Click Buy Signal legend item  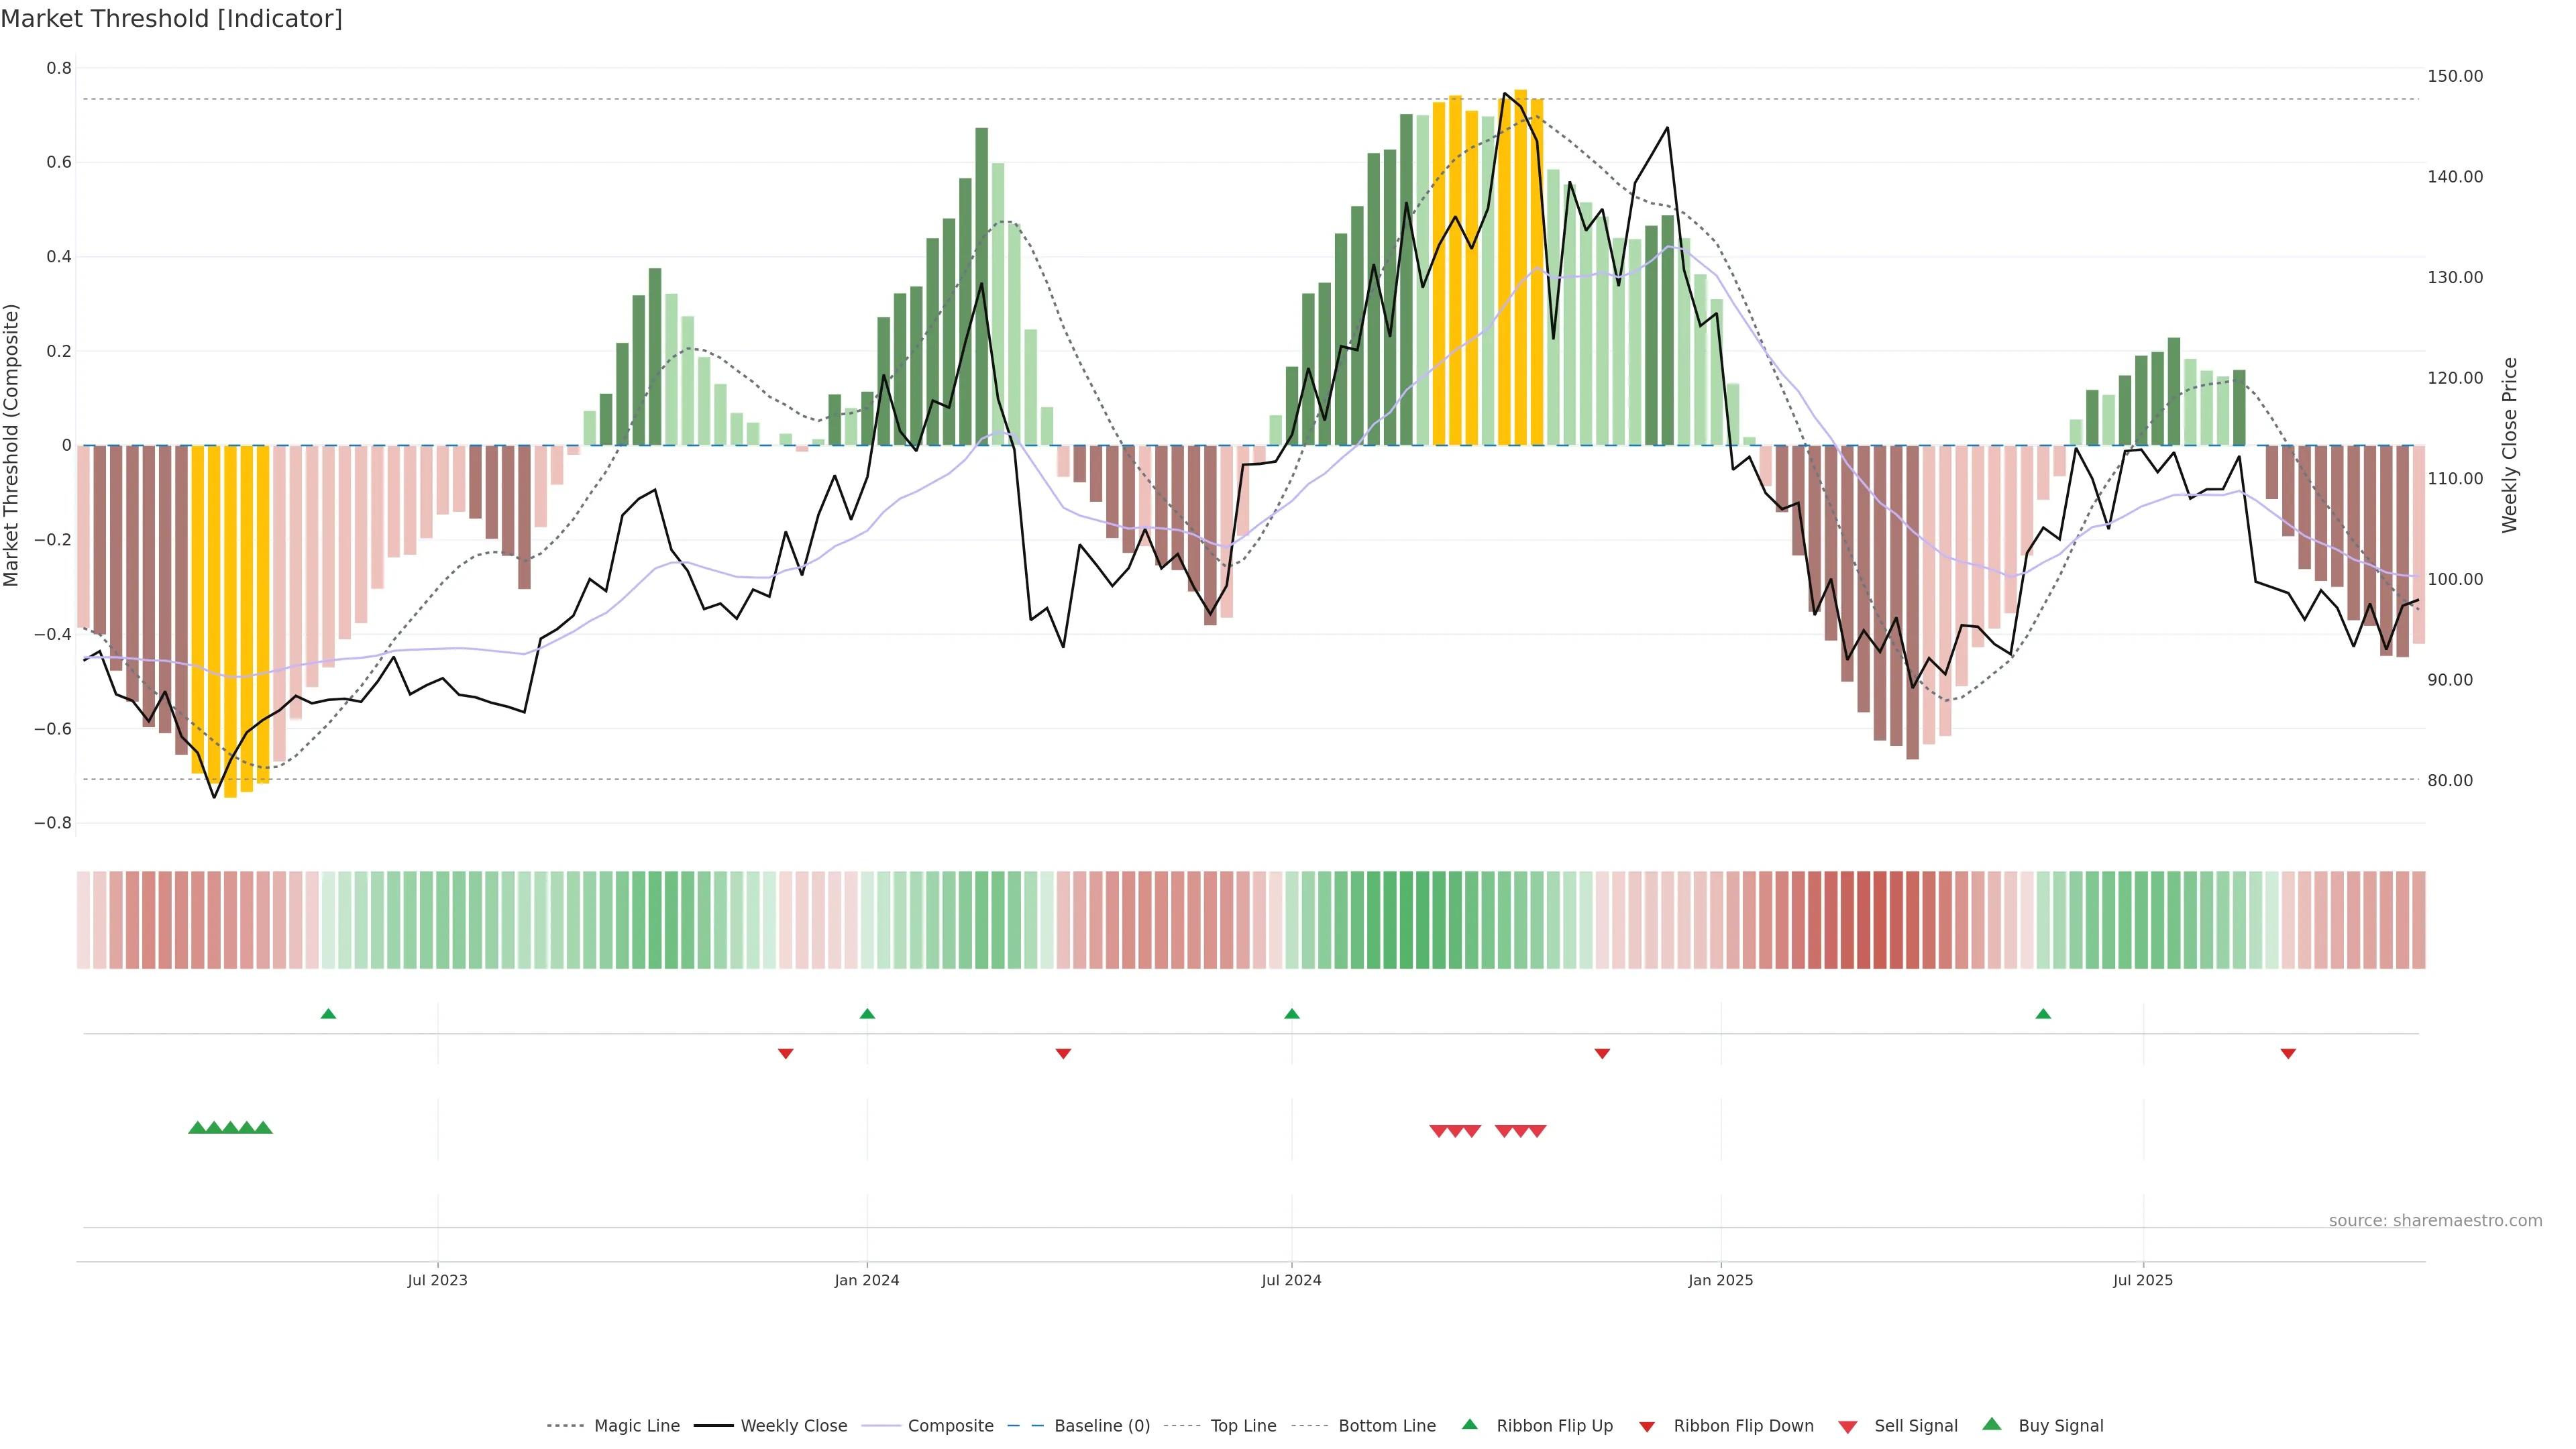click(x=2060, y=1426)
